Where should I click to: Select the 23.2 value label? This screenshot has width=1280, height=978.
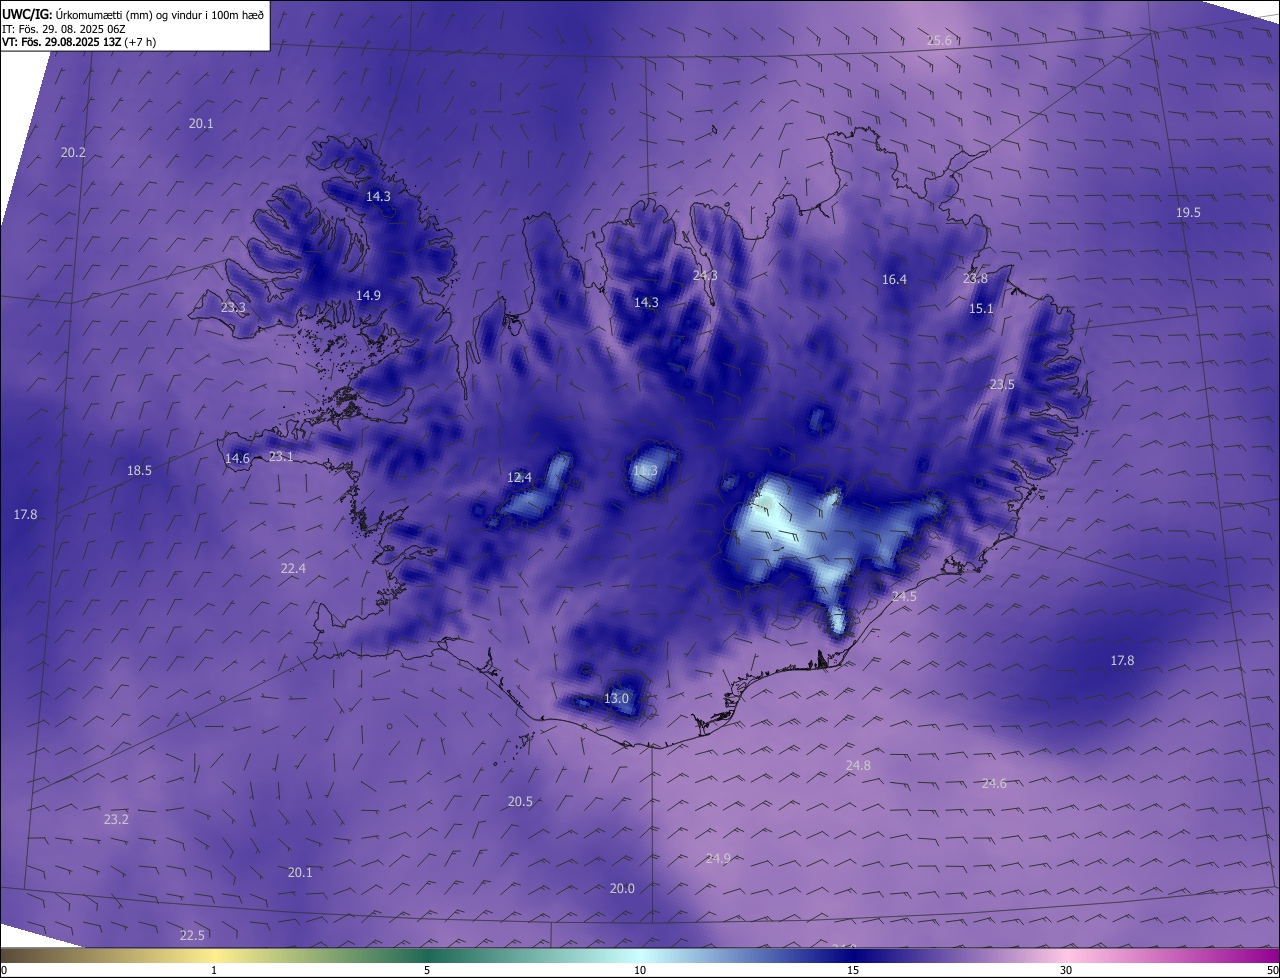point(116,819)
